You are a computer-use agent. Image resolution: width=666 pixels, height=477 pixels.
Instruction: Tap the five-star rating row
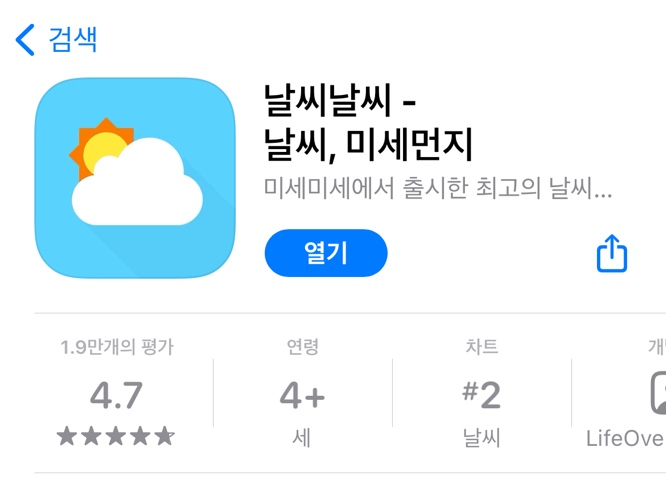coord(116,436)
